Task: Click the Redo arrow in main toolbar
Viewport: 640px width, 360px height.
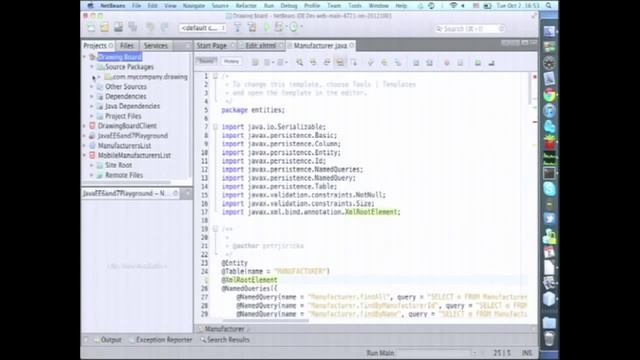Action: coord(164,27)
